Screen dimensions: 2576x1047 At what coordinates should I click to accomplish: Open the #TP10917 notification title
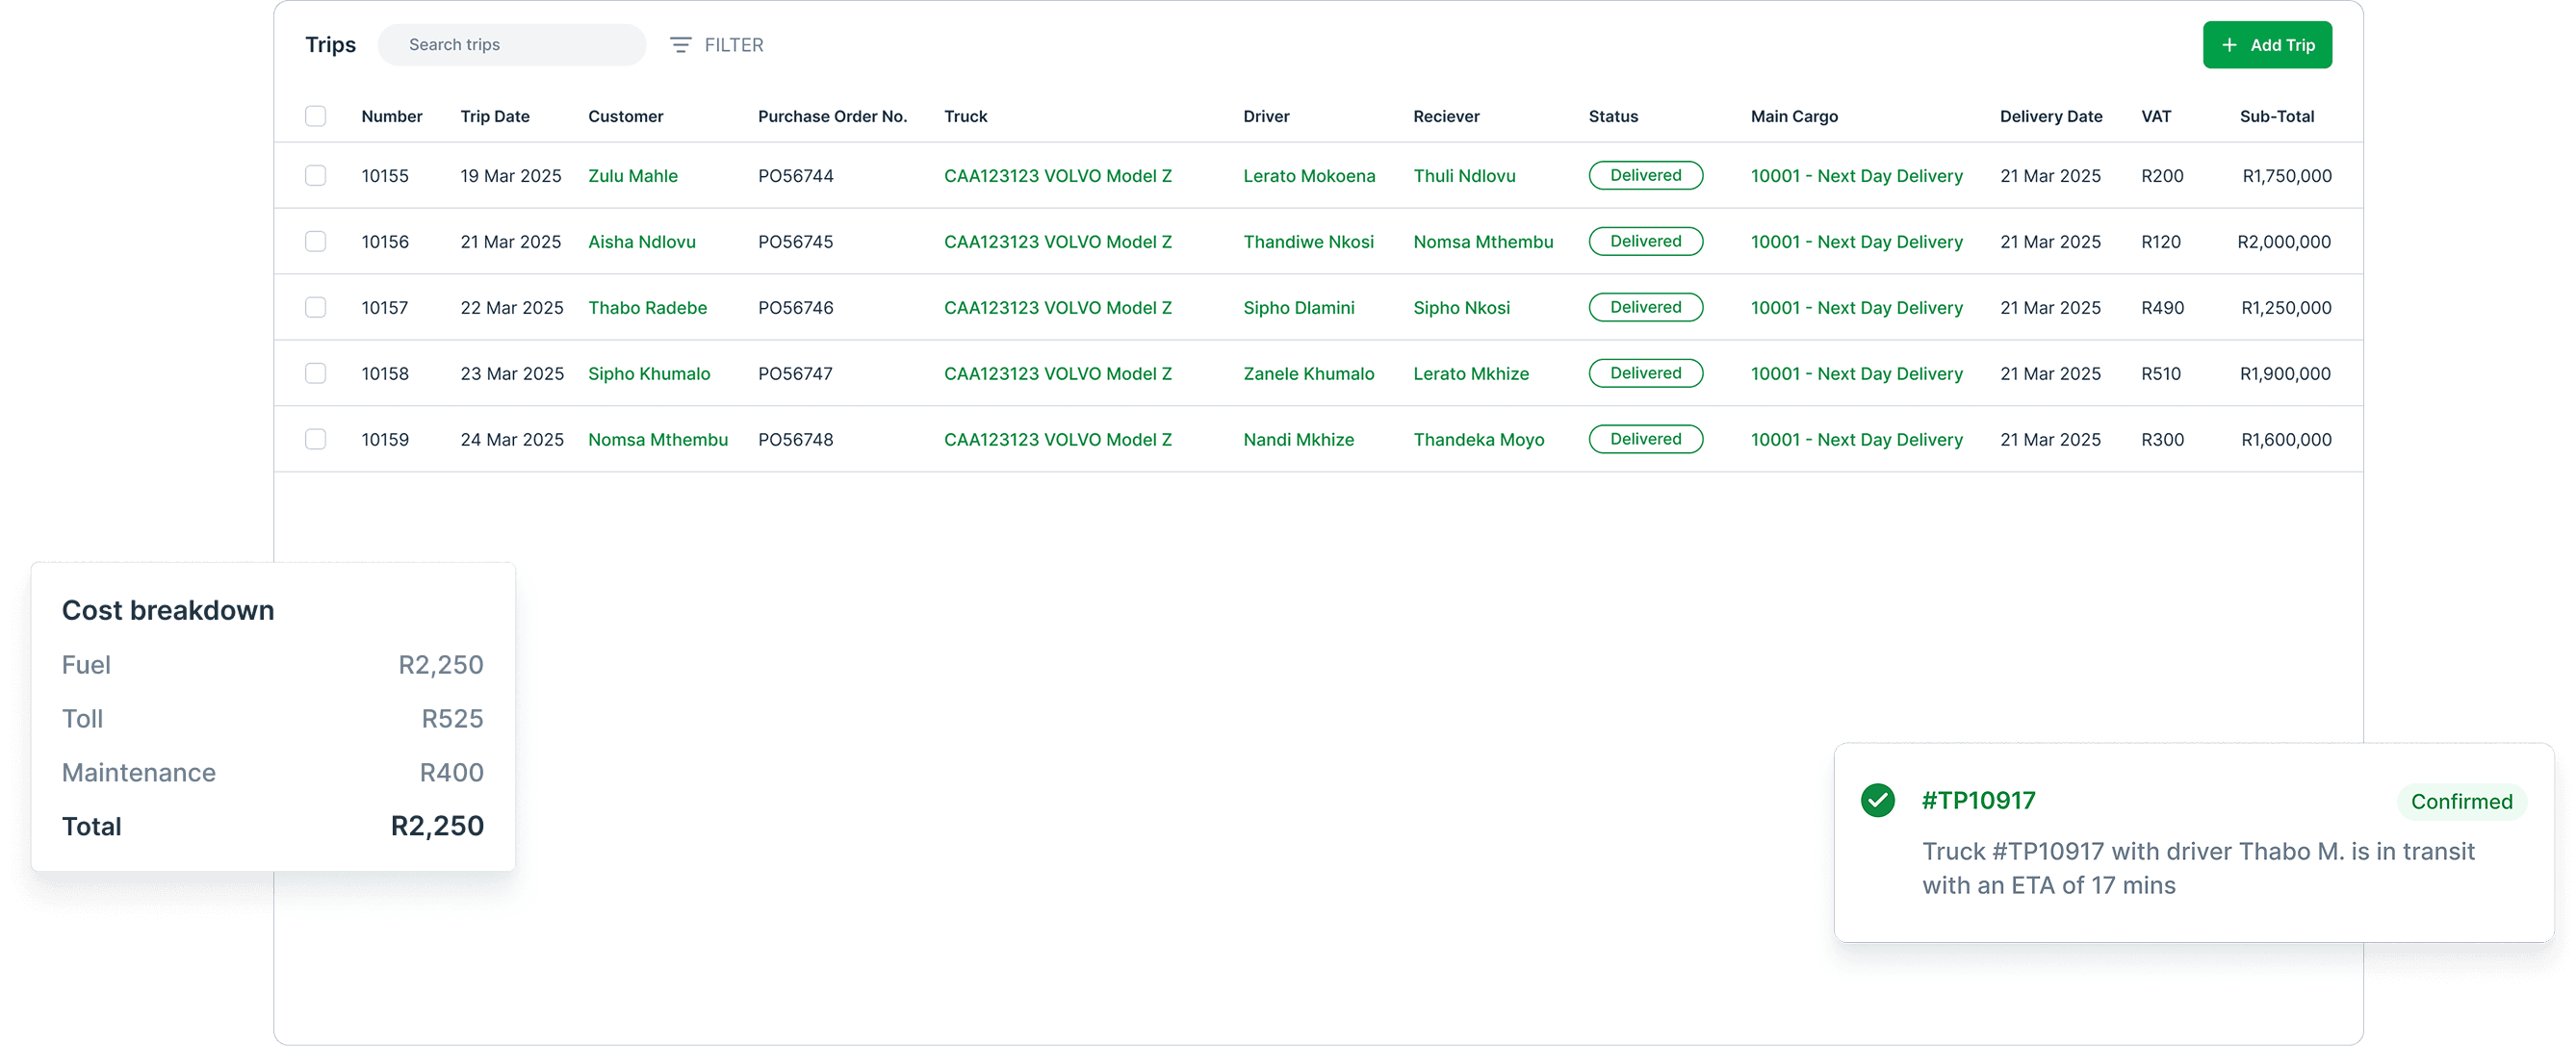tap(1977, 800)
